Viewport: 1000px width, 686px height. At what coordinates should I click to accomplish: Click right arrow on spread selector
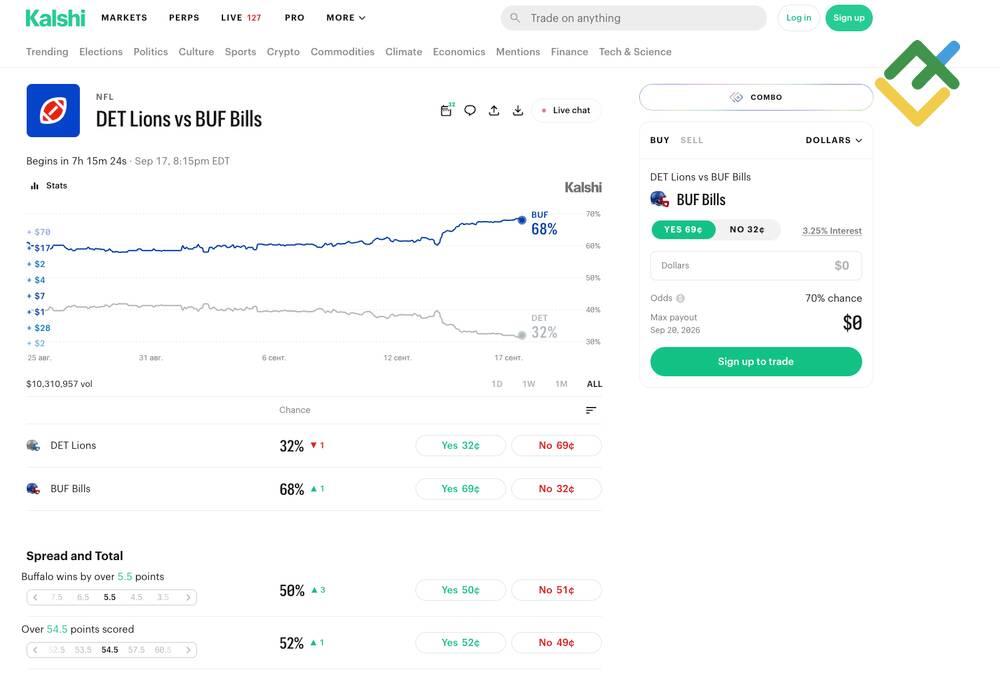tap(188, 597)
